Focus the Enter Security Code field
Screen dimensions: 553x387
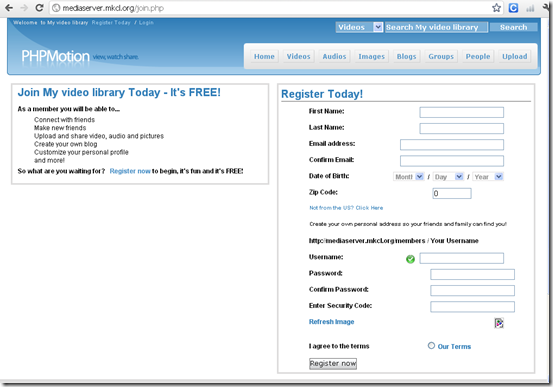tap(472, 307)
